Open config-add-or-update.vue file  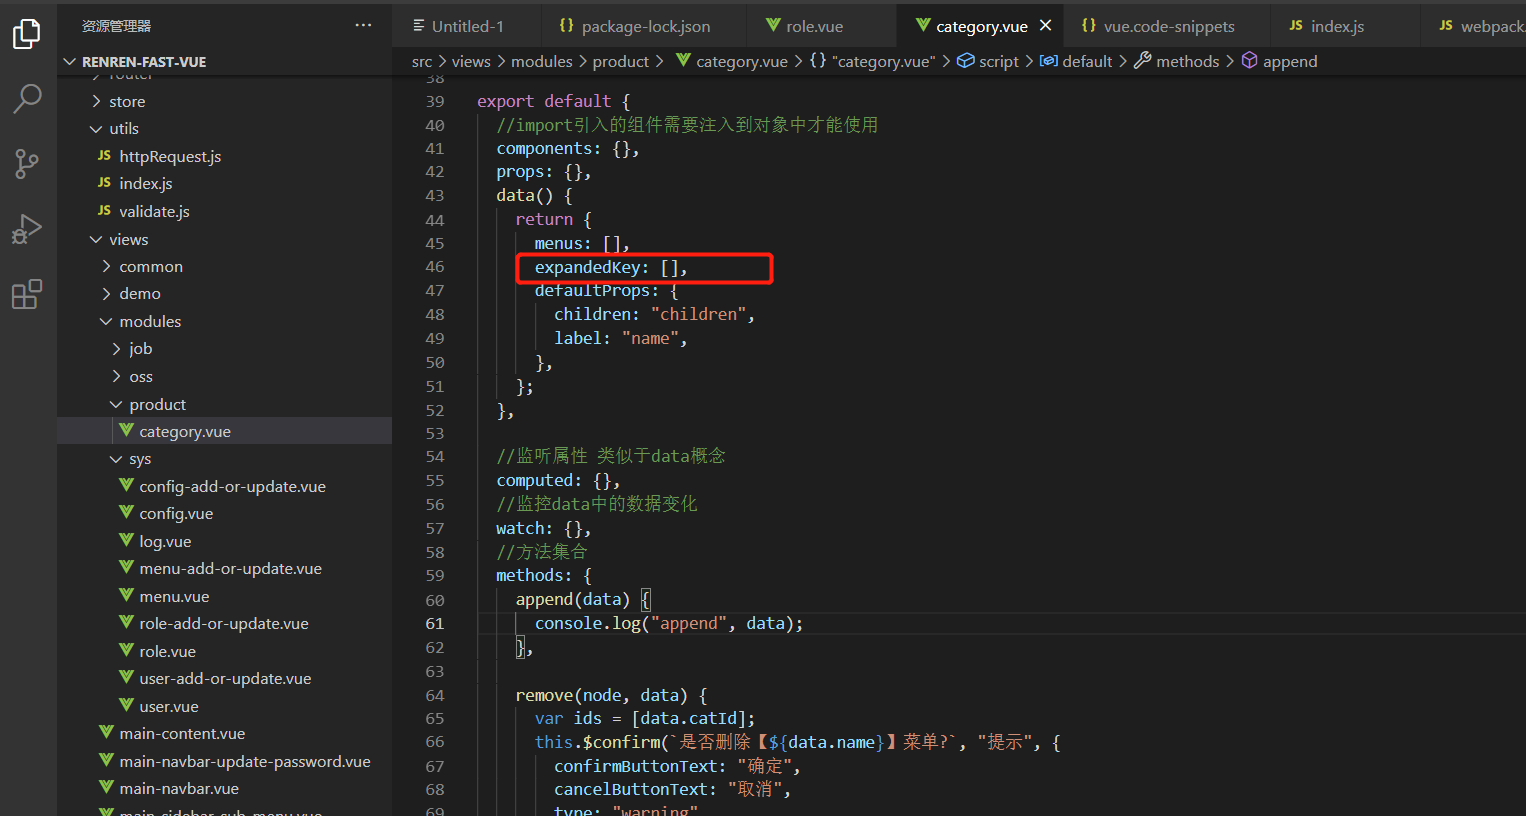click(224, 486)
